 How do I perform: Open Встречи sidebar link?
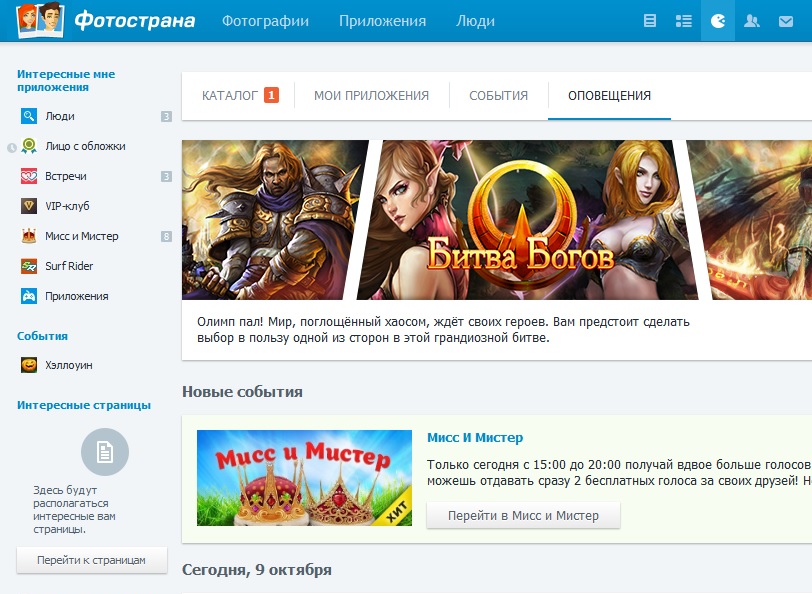pyautogui.click(x=66, y=177)
